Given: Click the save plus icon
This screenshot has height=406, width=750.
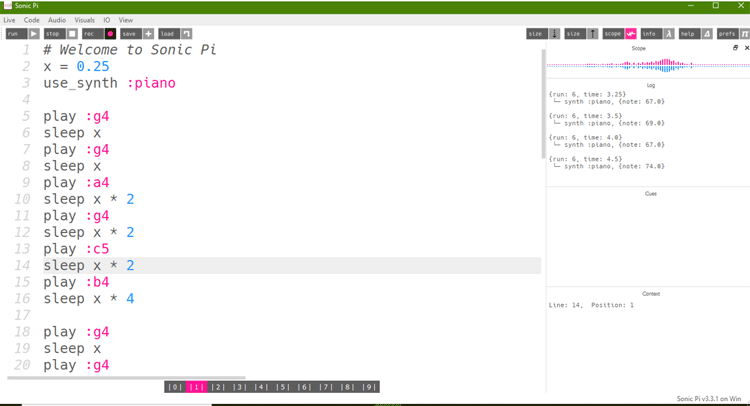Looking at the screenshot, I should pos(148,33).
